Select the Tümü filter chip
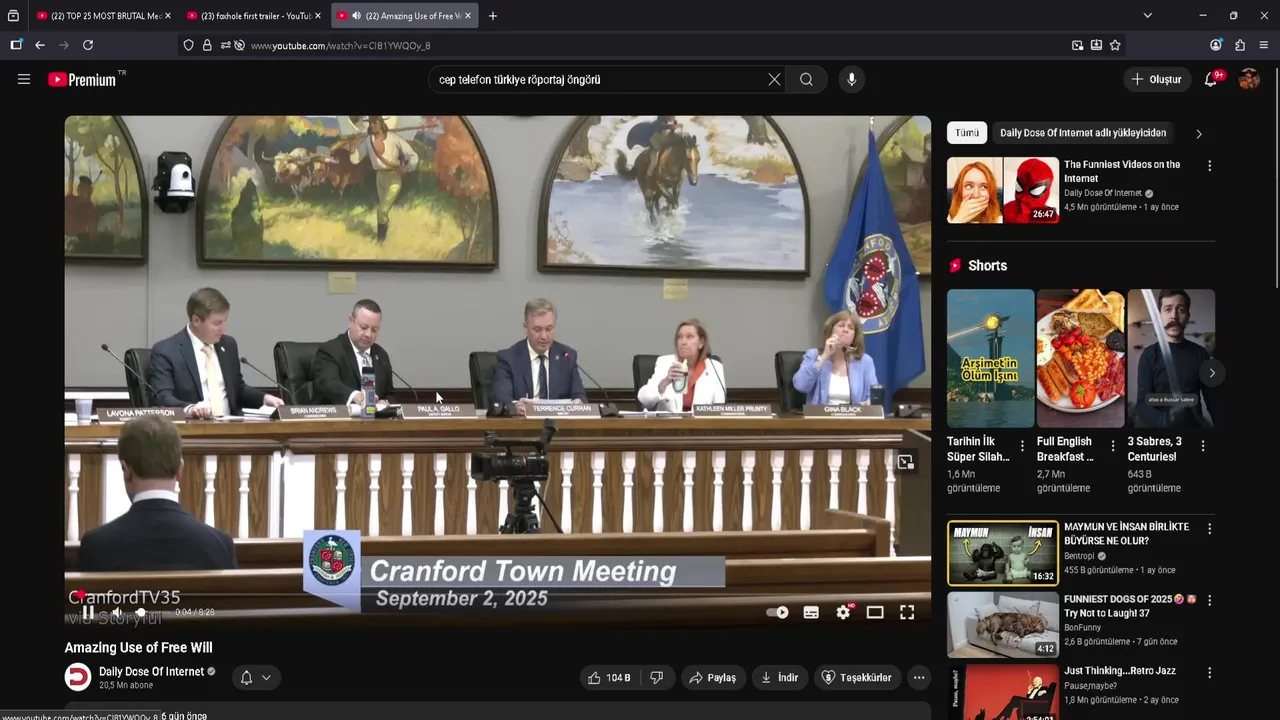This screenshot has height=720, width=1280. pyautogui.click(x=967, y=133)
